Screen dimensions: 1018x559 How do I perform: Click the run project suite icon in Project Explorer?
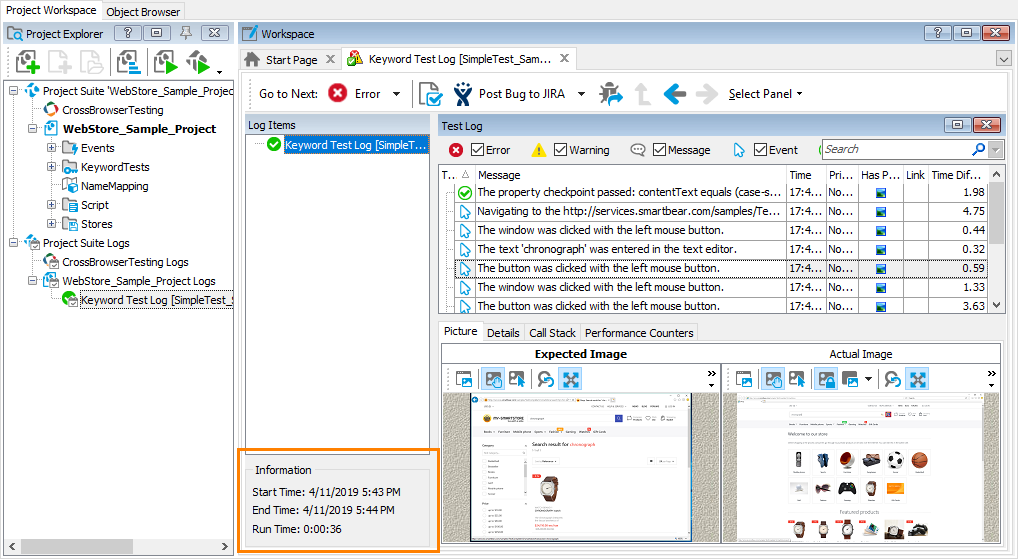click(x=165, y=63)
